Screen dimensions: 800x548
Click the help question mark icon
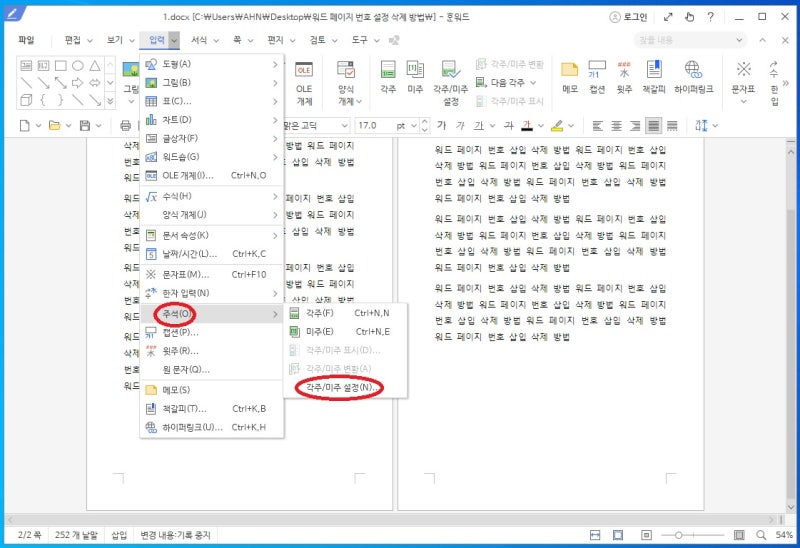[710, 17]
